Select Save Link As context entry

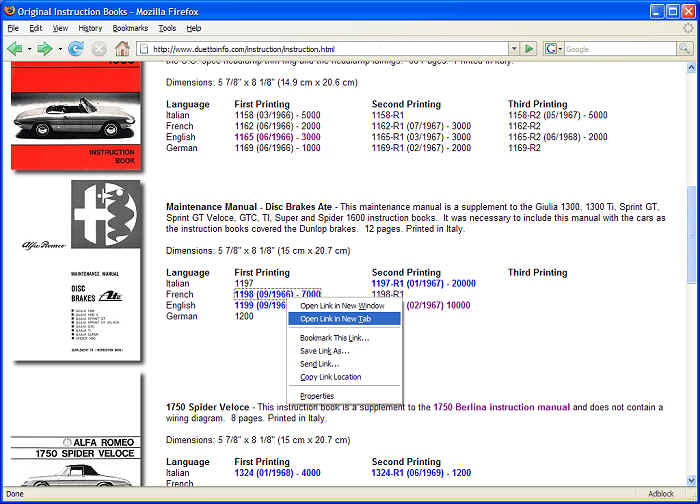coord(344,351)
